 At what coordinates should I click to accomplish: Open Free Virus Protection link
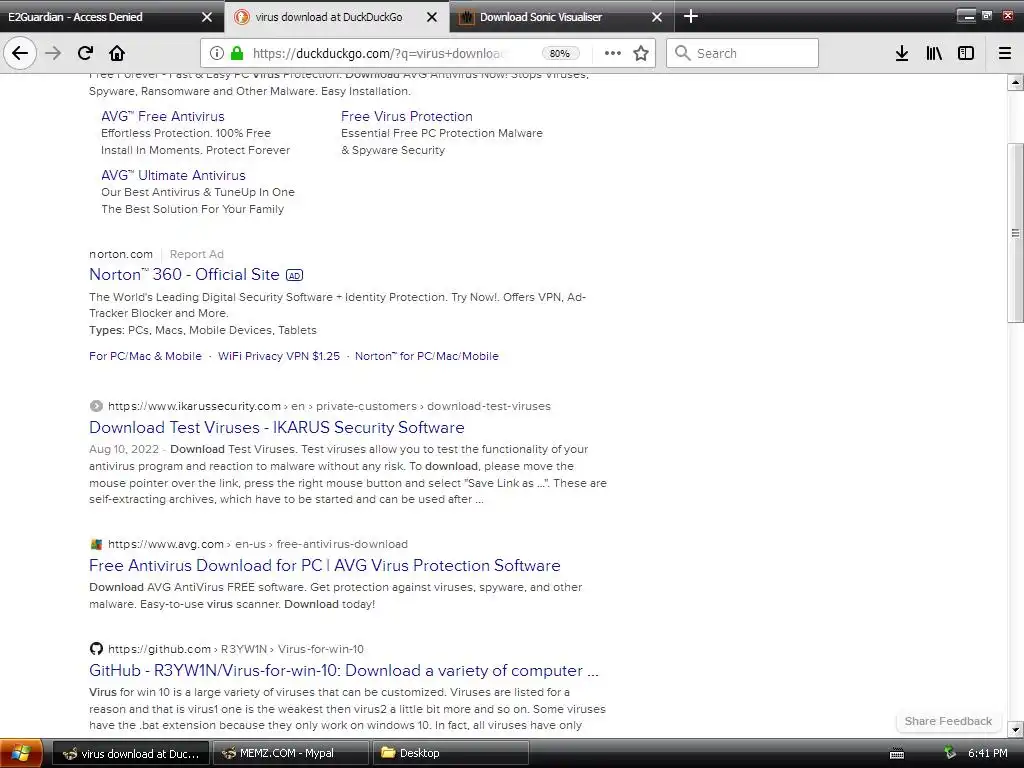pos(407,116)
